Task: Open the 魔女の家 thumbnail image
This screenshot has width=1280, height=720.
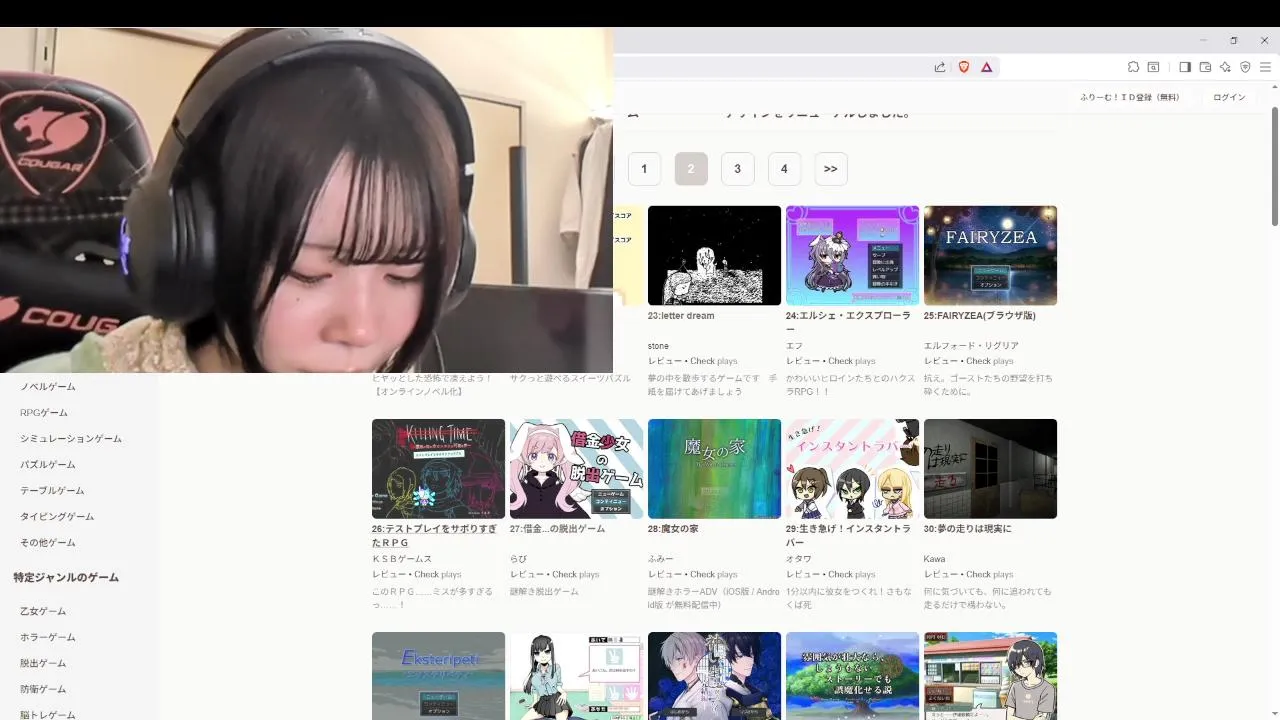Action: click(x=714, y=468)
